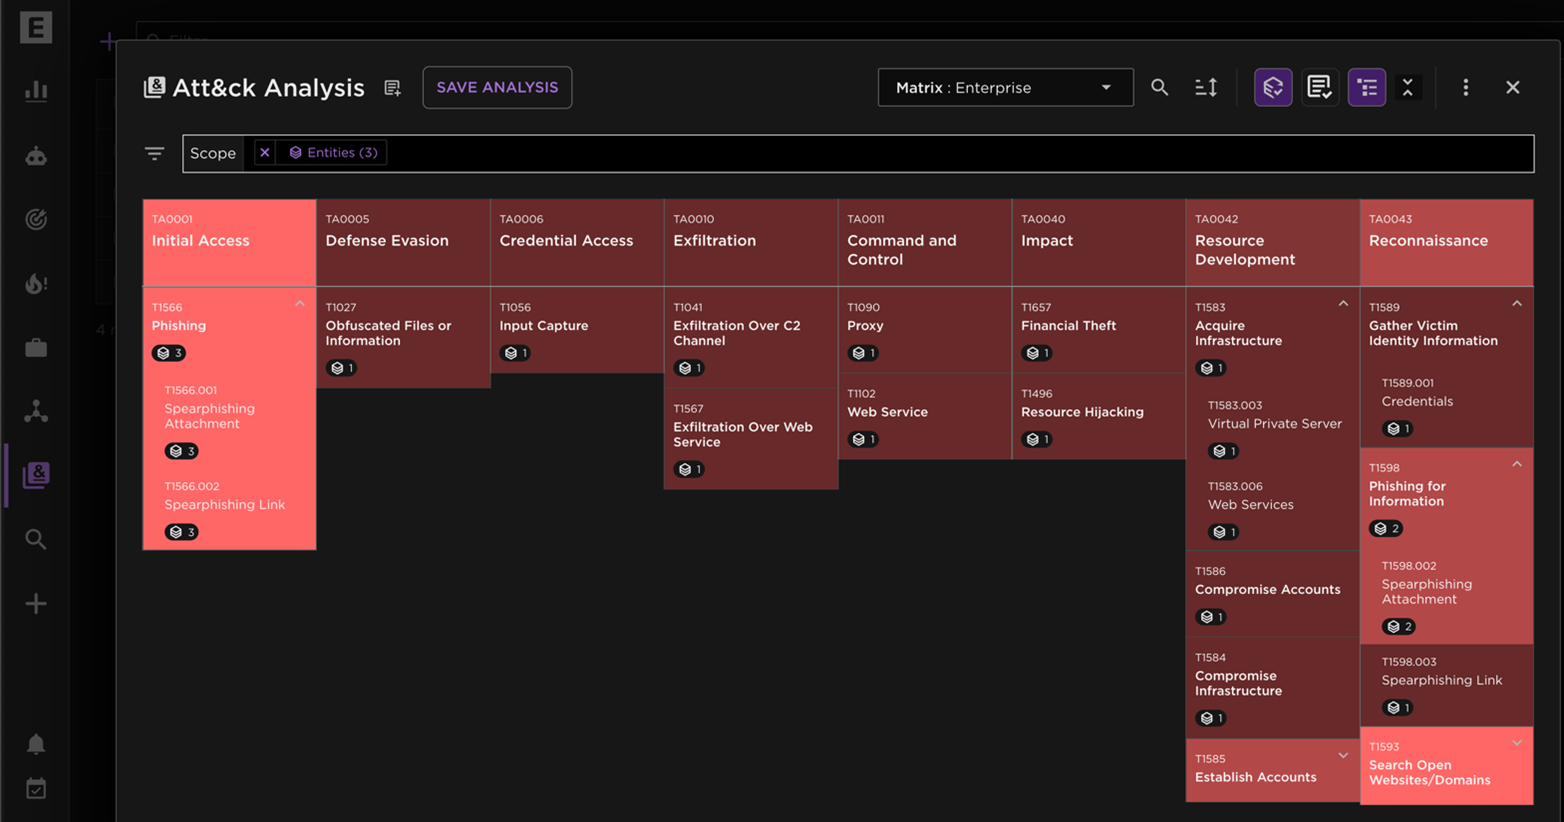Viewport: 1564px width, 822px height.
Task: Toggle the document-with-checkmark toolbar button
Action: [1319, 88]
